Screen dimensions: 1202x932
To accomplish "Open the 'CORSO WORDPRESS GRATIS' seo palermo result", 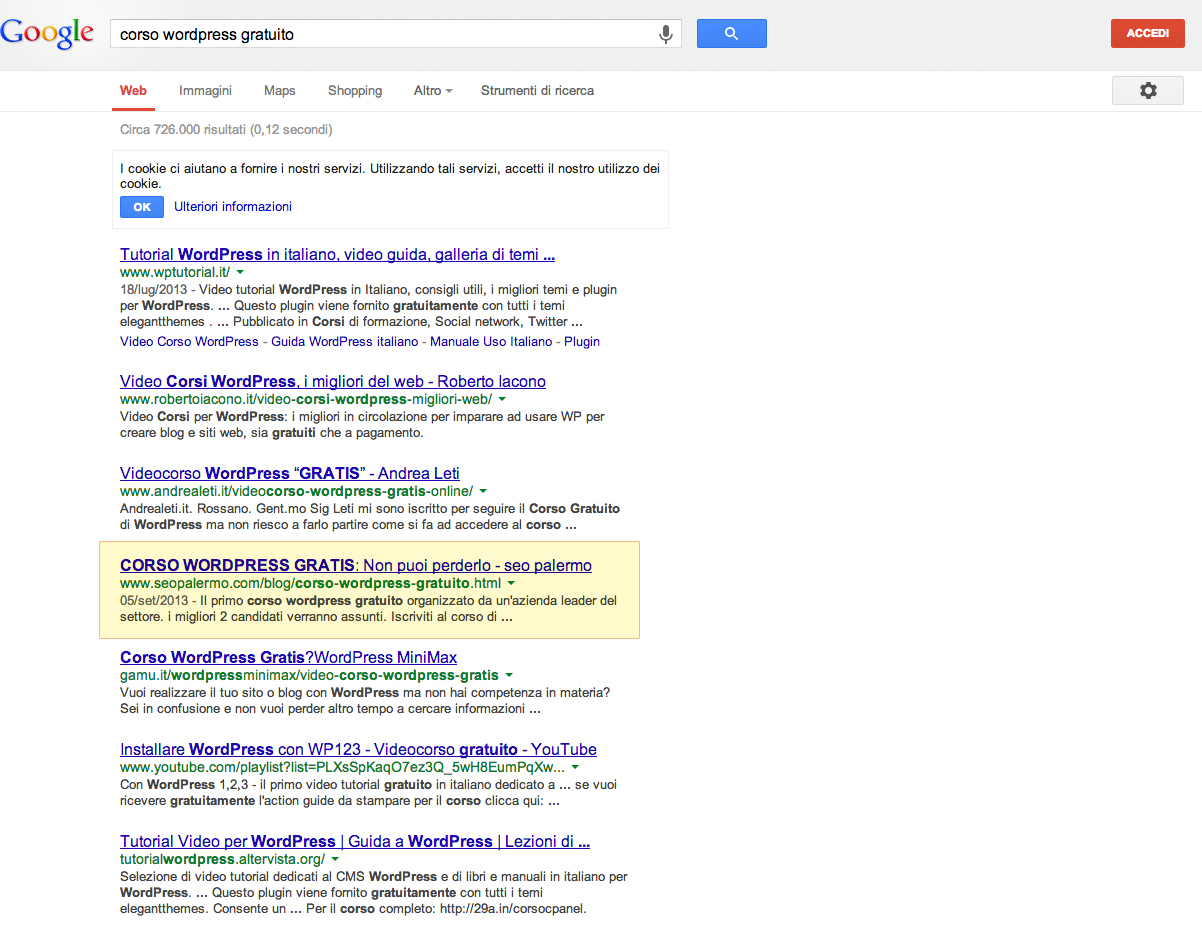I will 355,566.
